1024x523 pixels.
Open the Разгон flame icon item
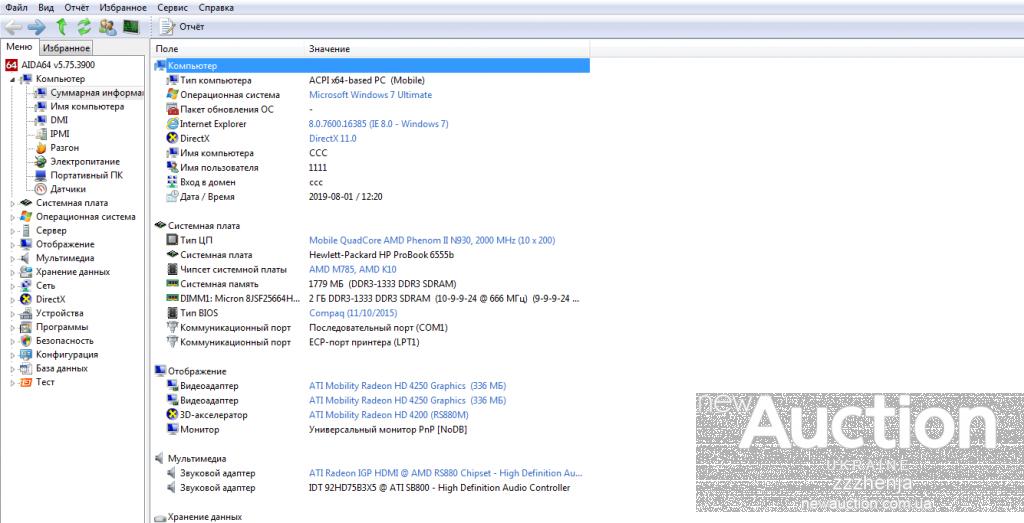pyautogui.click(x=40, y=148)
